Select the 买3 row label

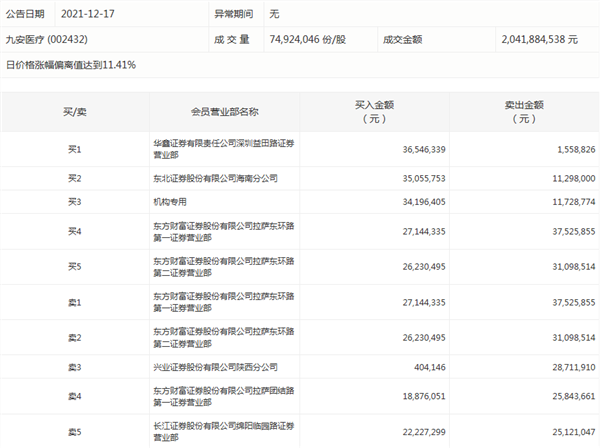click(x=75, y=202)
